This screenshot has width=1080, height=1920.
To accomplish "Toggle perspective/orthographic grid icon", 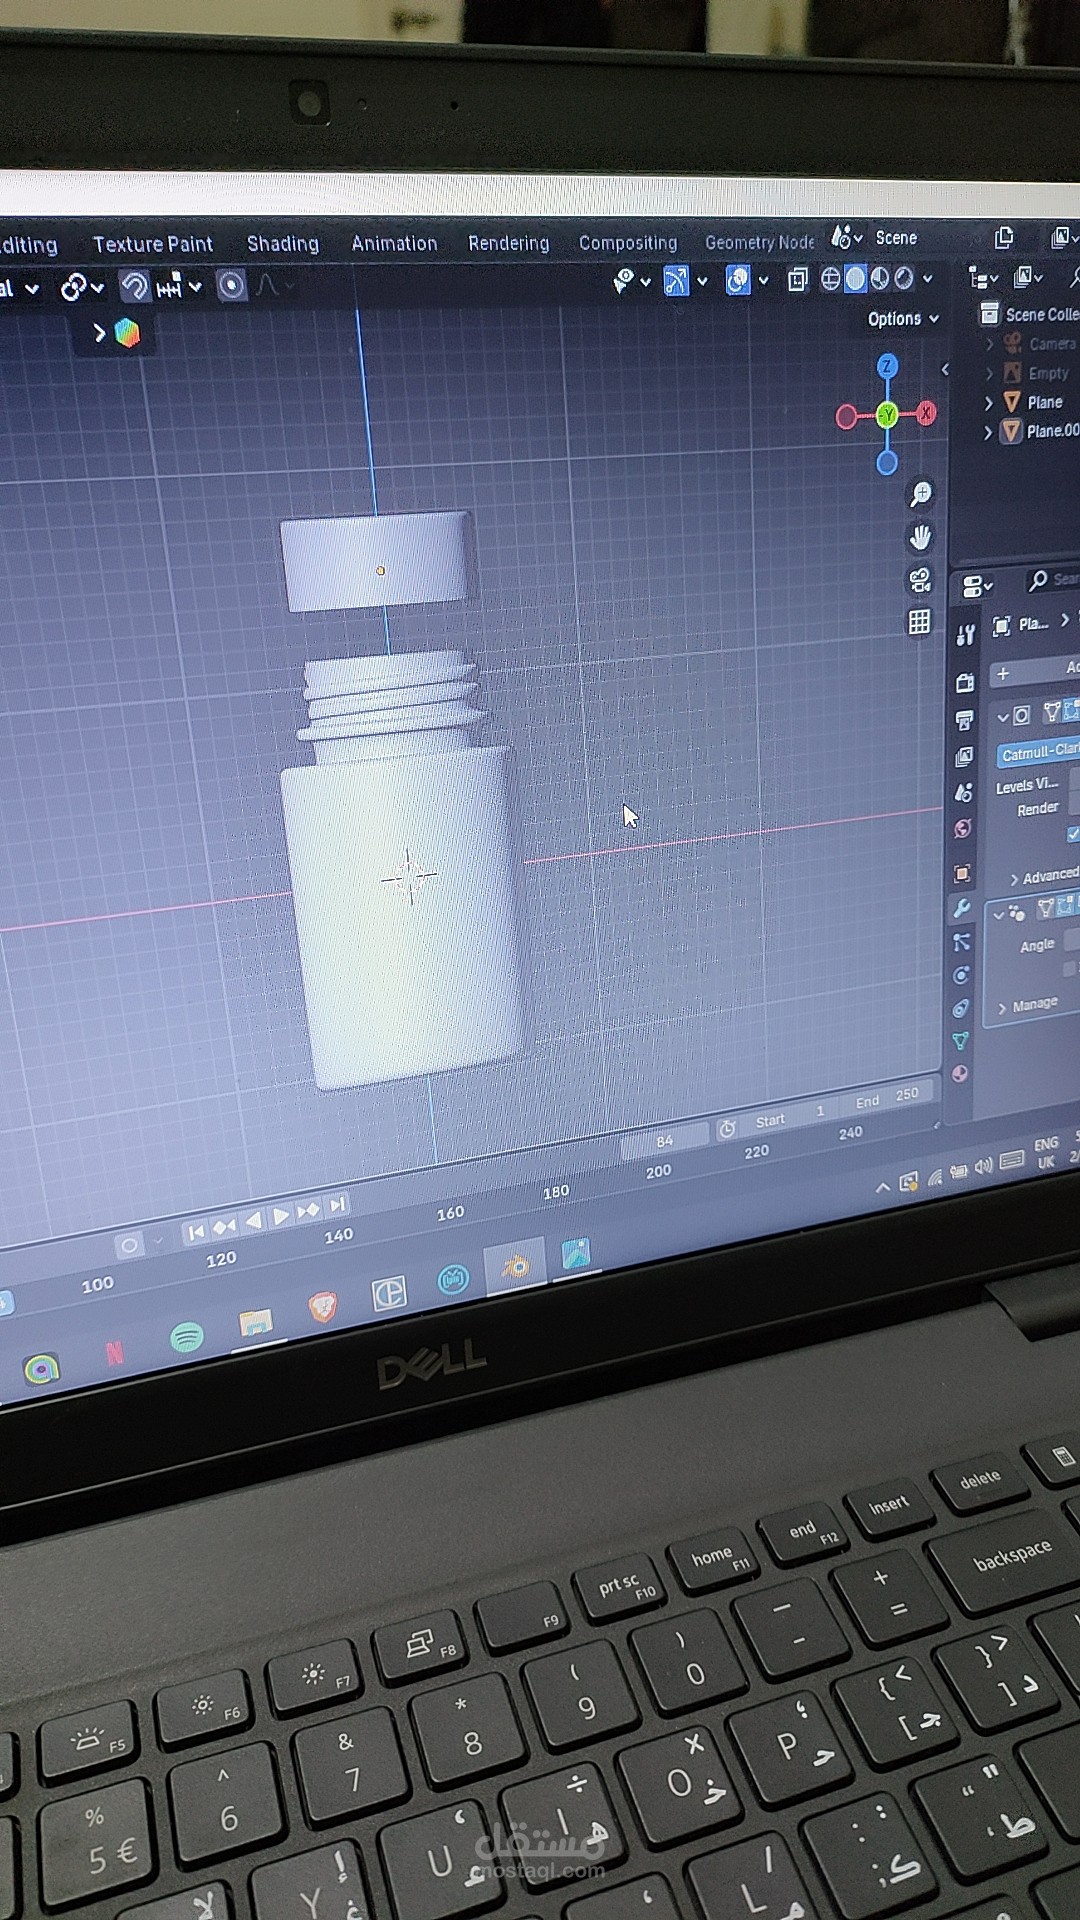I will [x=919, y=622].
